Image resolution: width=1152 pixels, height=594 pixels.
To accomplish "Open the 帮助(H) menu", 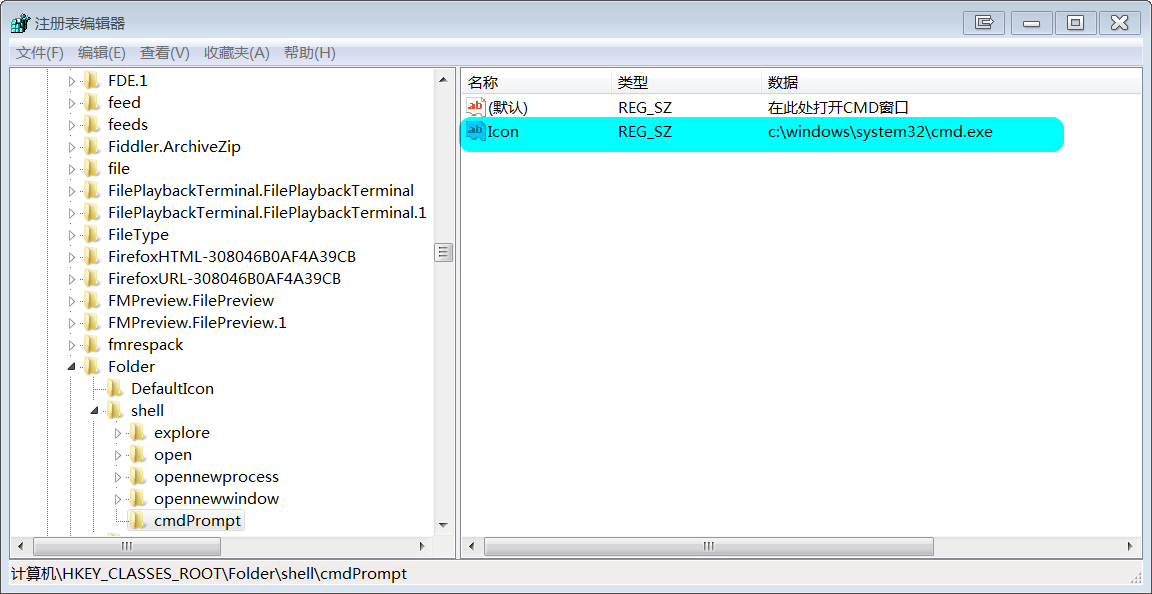I will pyautogui.click(x=309, y=53).
